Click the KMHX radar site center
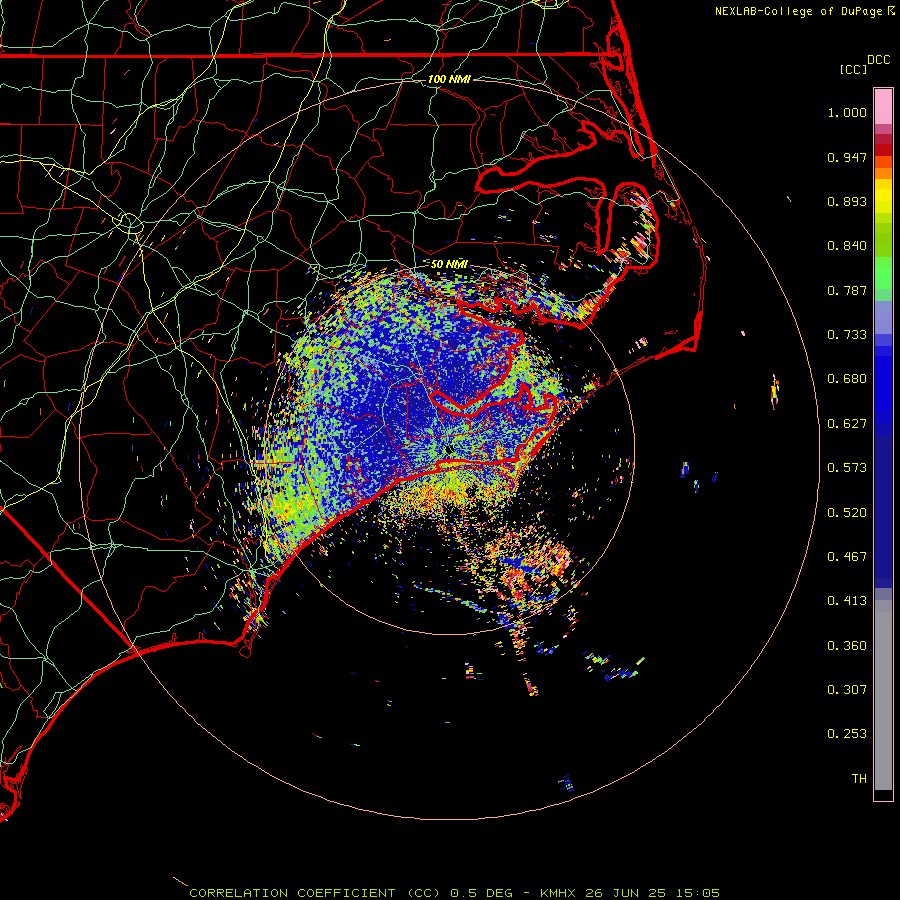 (449, 450)
